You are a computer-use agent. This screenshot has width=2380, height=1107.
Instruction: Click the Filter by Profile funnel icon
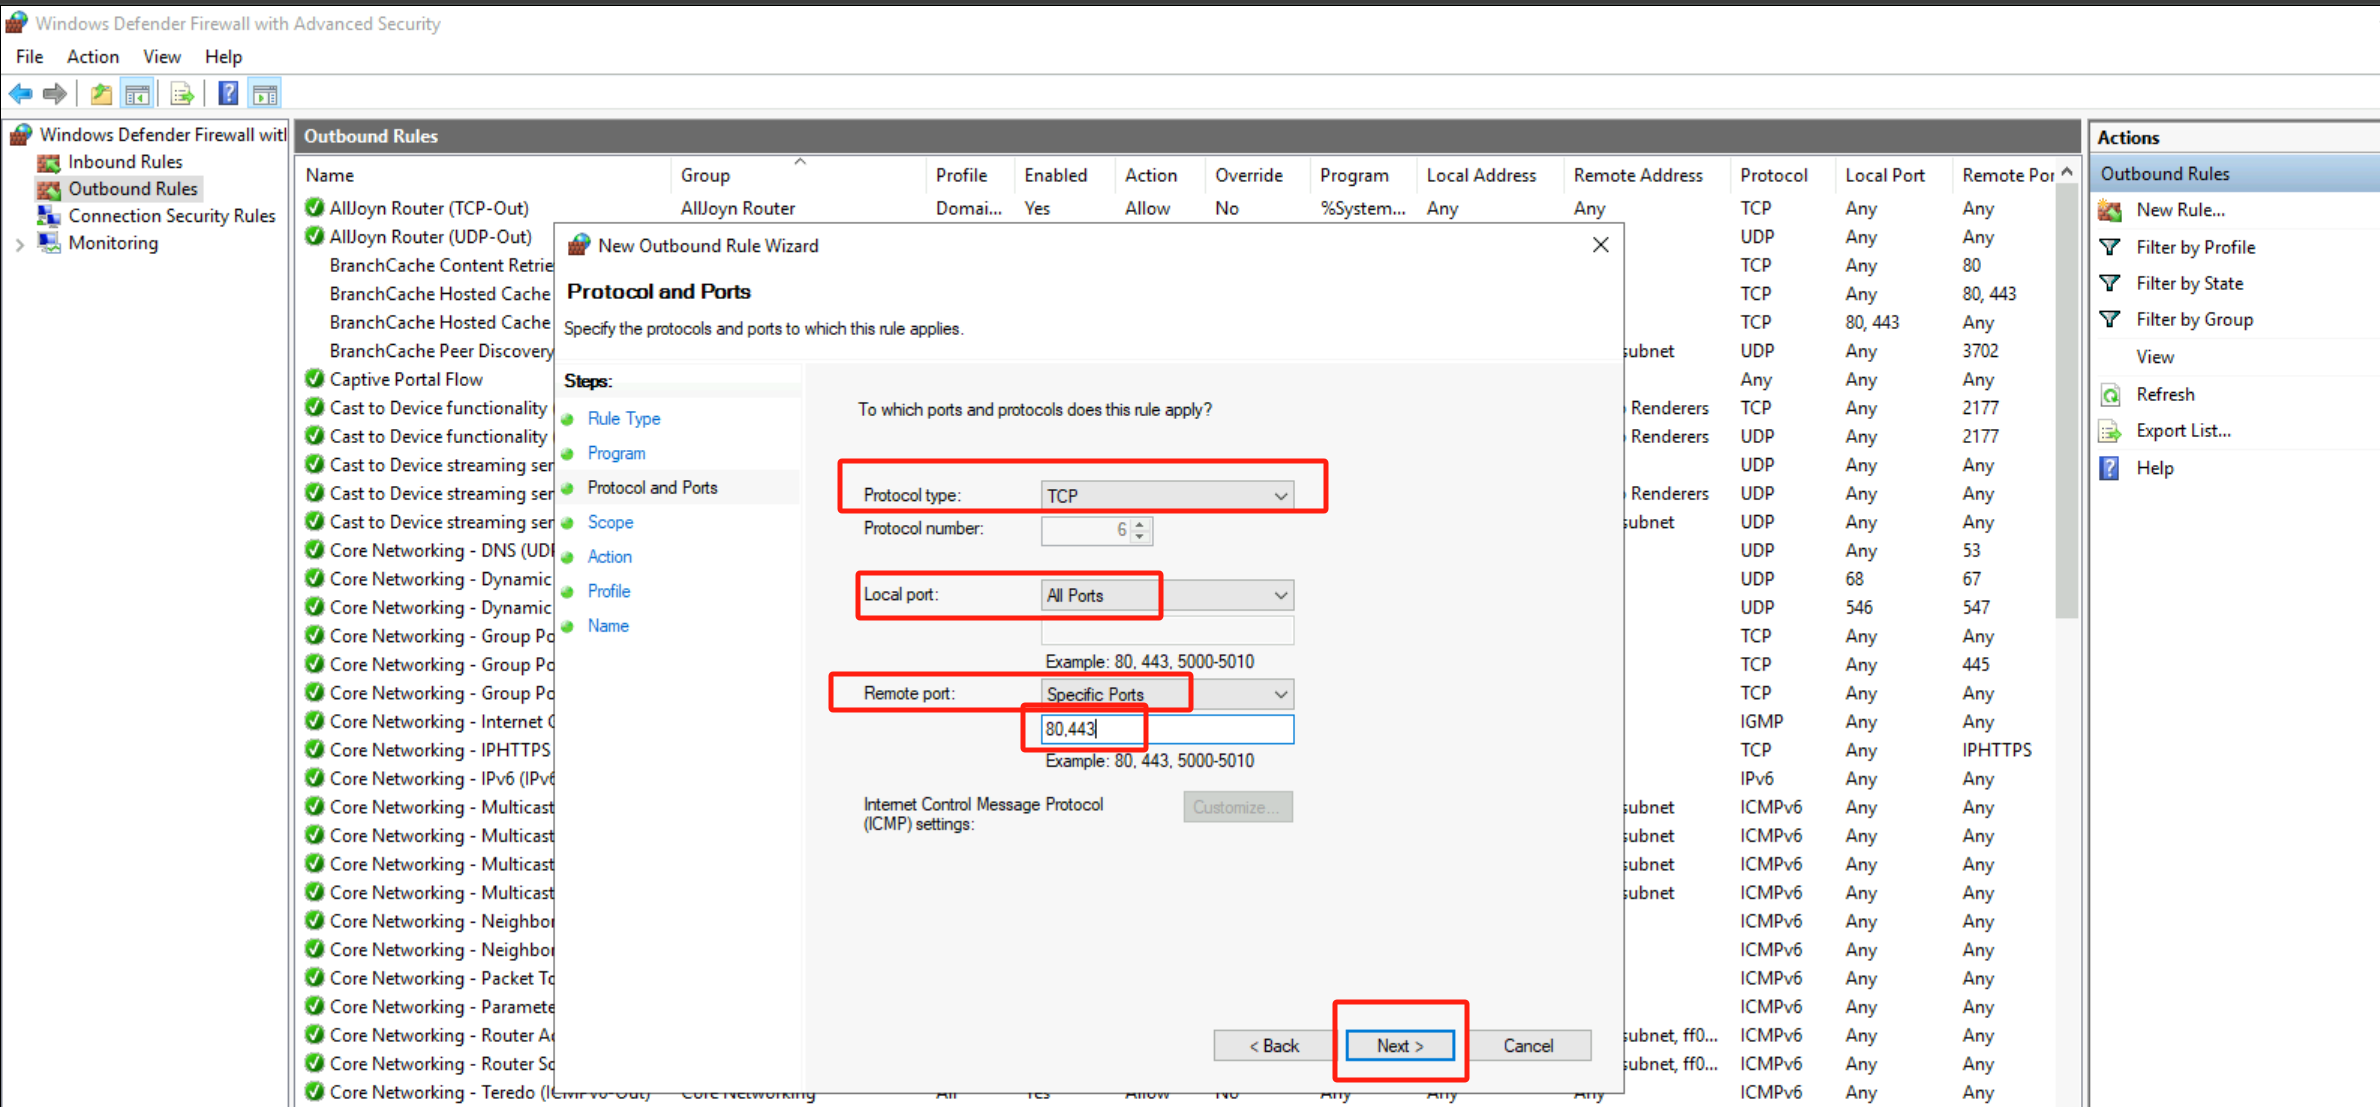click(x=2110, y=247)
